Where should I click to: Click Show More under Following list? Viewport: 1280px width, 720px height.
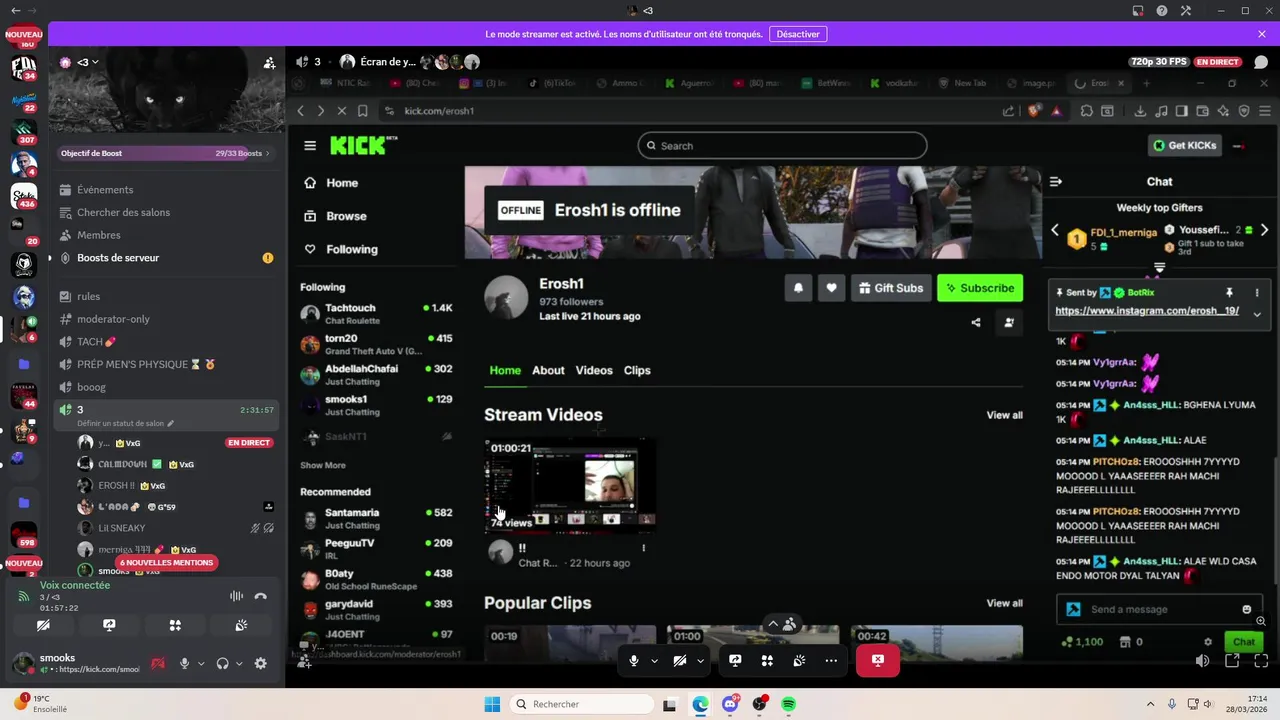(323, 465)
